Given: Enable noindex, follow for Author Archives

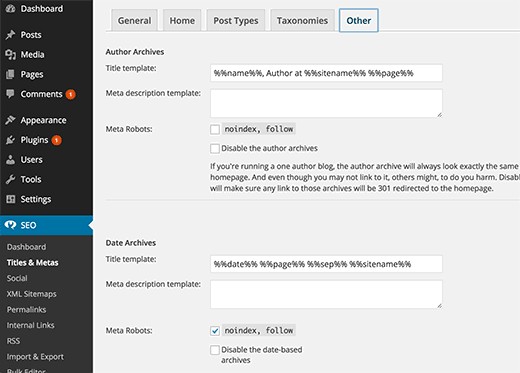Looking at the screenshot, I should pyautogui.click(x=215, y=129).
